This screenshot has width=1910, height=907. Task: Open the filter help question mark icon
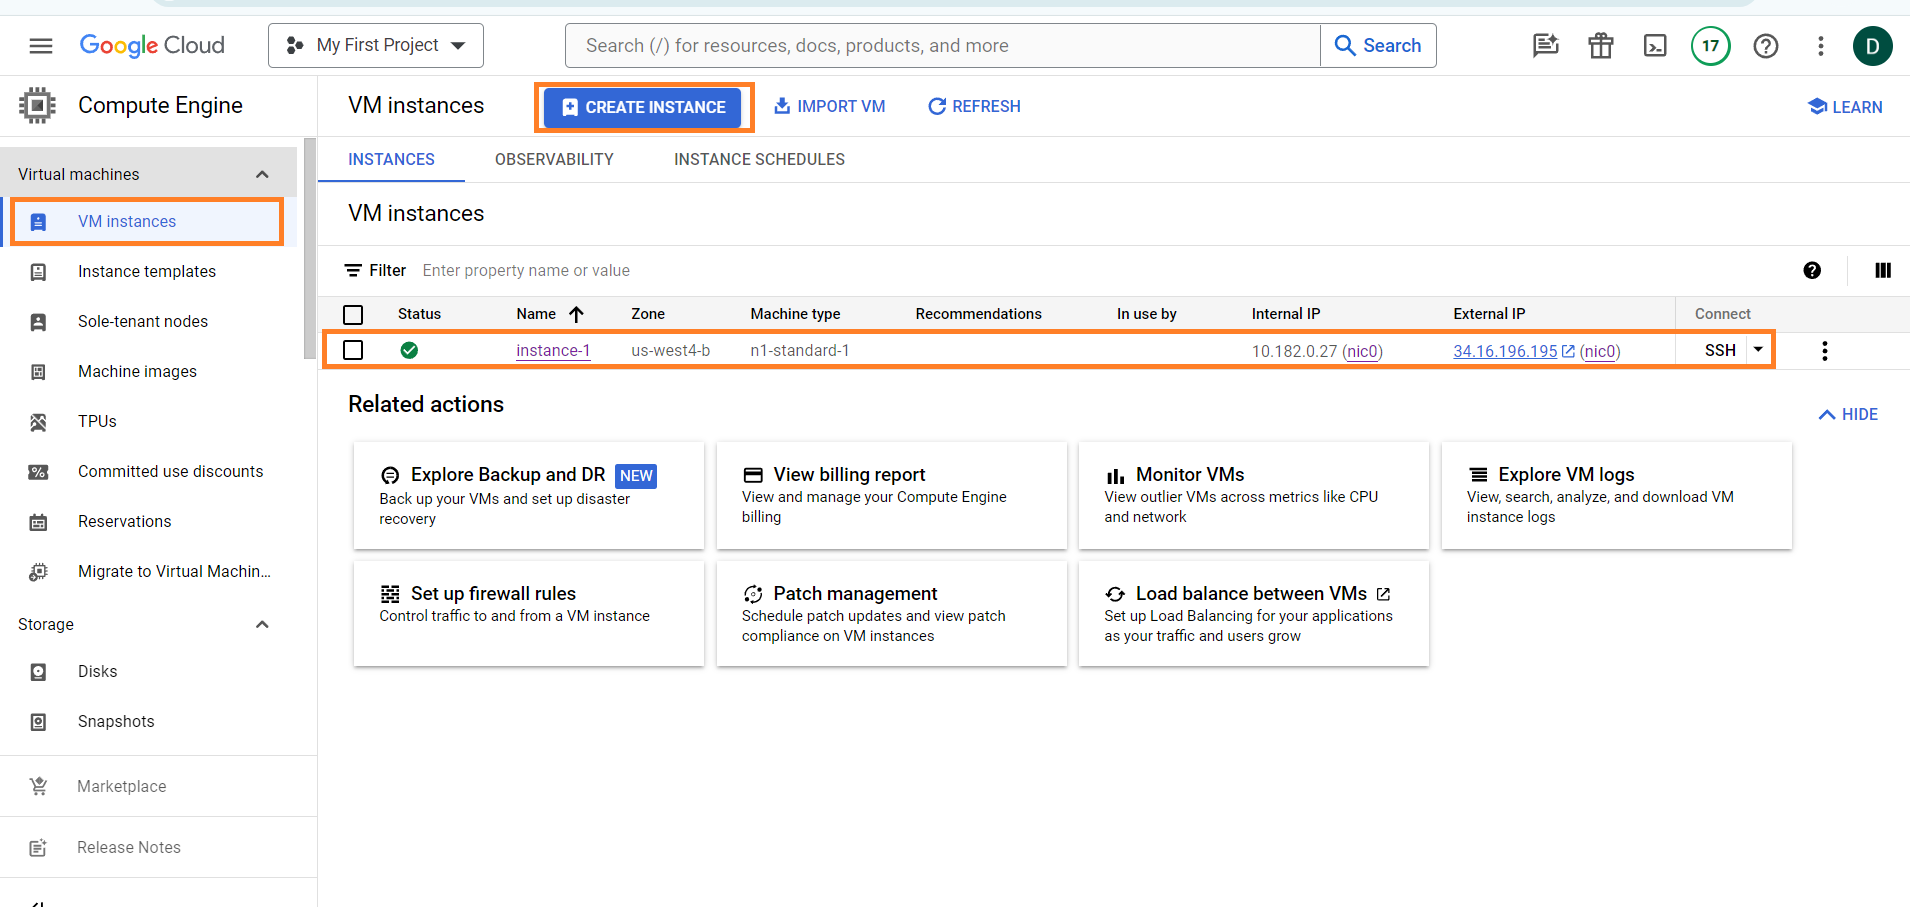pyautogui.click(x=1812, y=270)
